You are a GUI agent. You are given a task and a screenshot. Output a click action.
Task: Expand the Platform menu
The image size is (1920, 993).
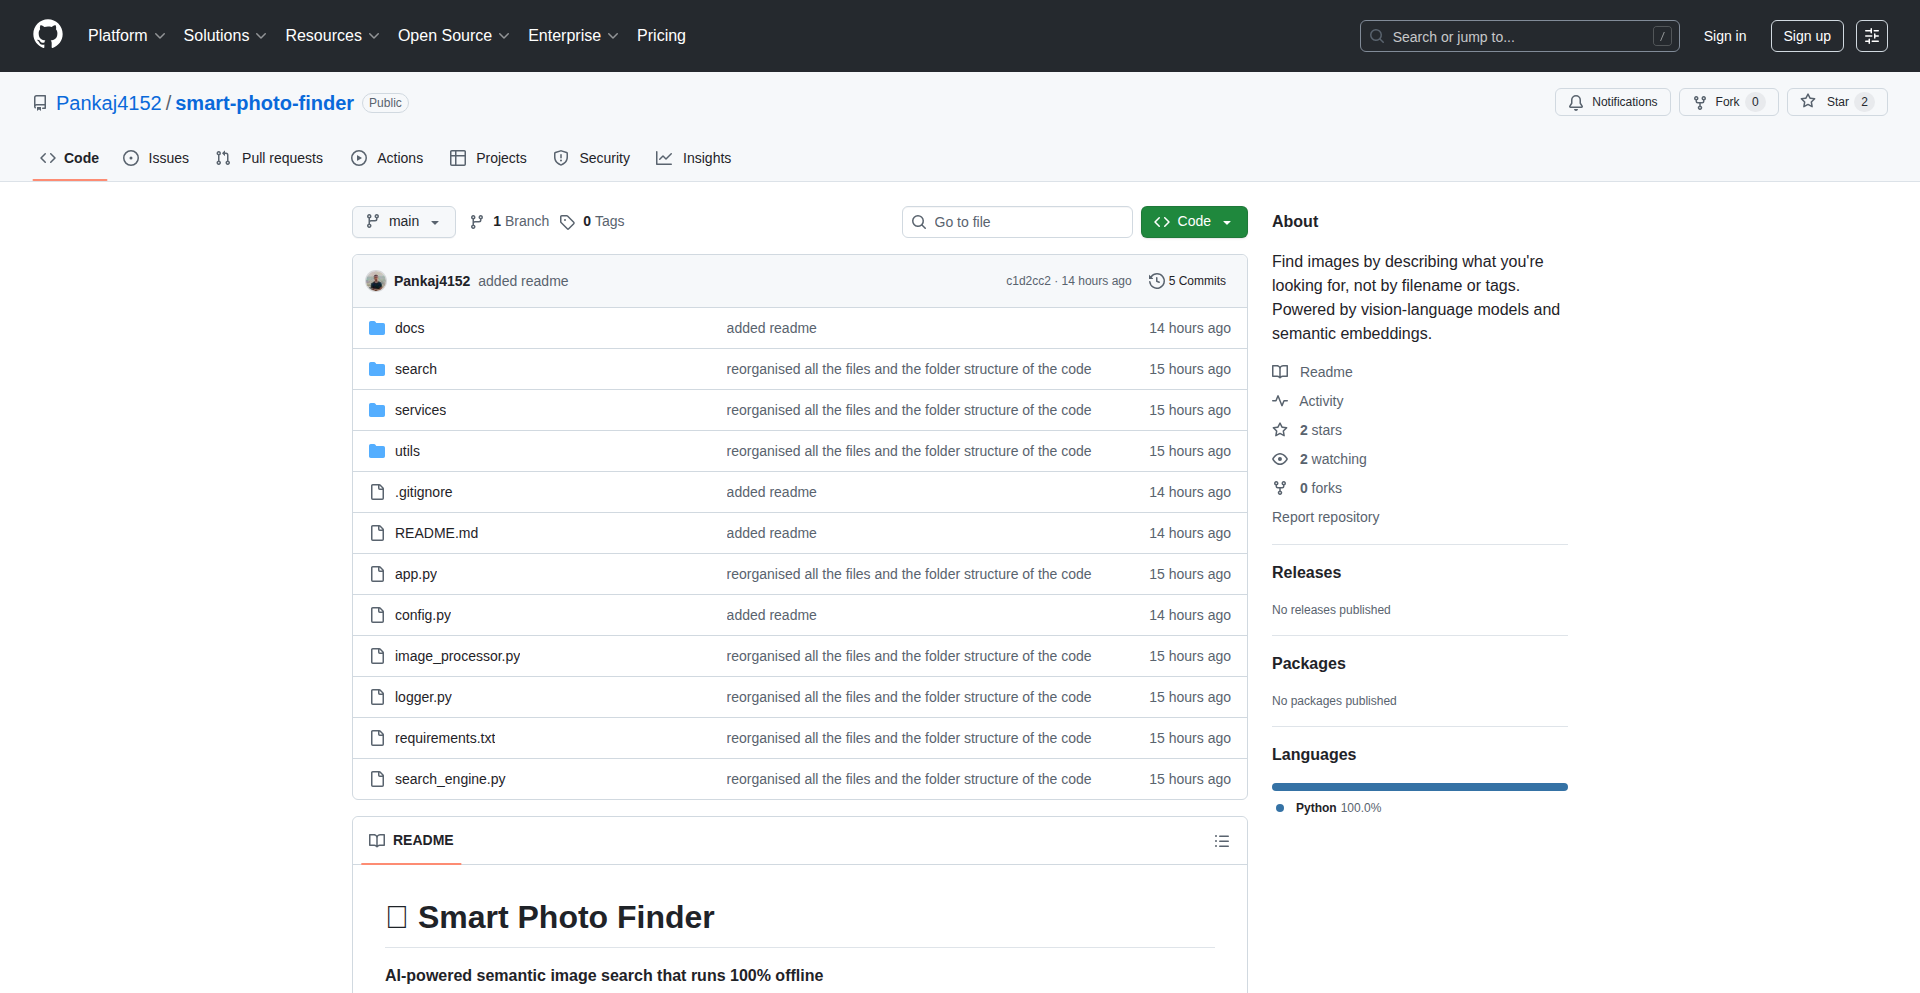[126, 36]
